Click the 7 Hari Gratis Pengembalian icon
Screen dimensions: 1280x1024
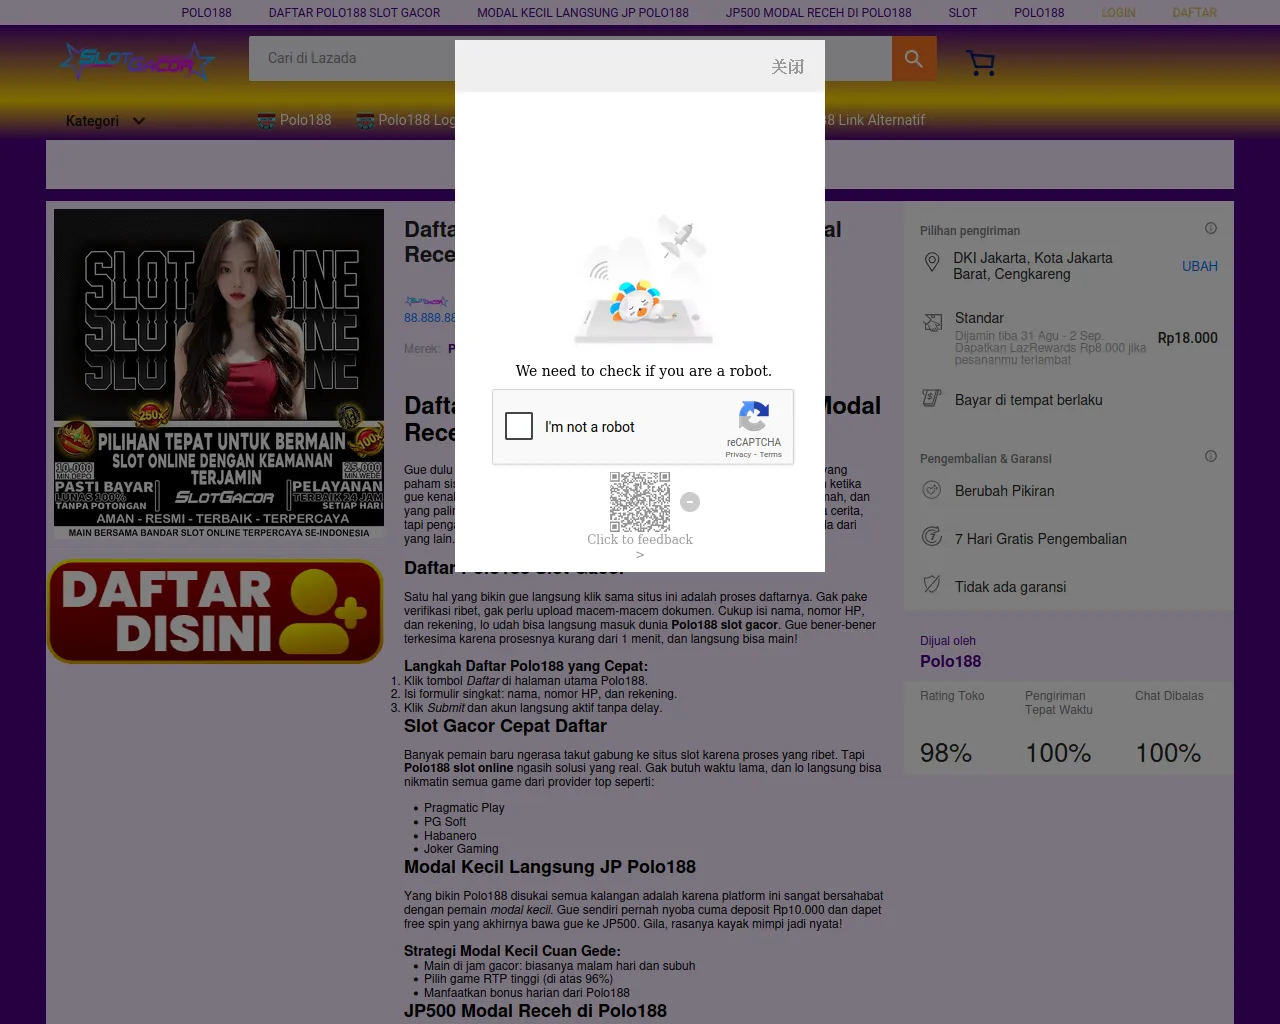(932, 536)
